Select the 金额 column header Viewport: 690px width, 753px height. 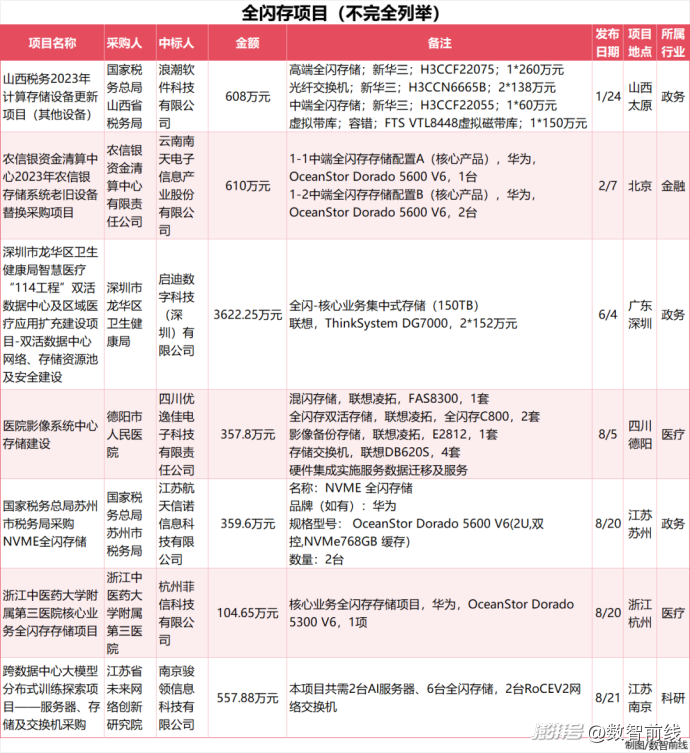pos(247,44)
